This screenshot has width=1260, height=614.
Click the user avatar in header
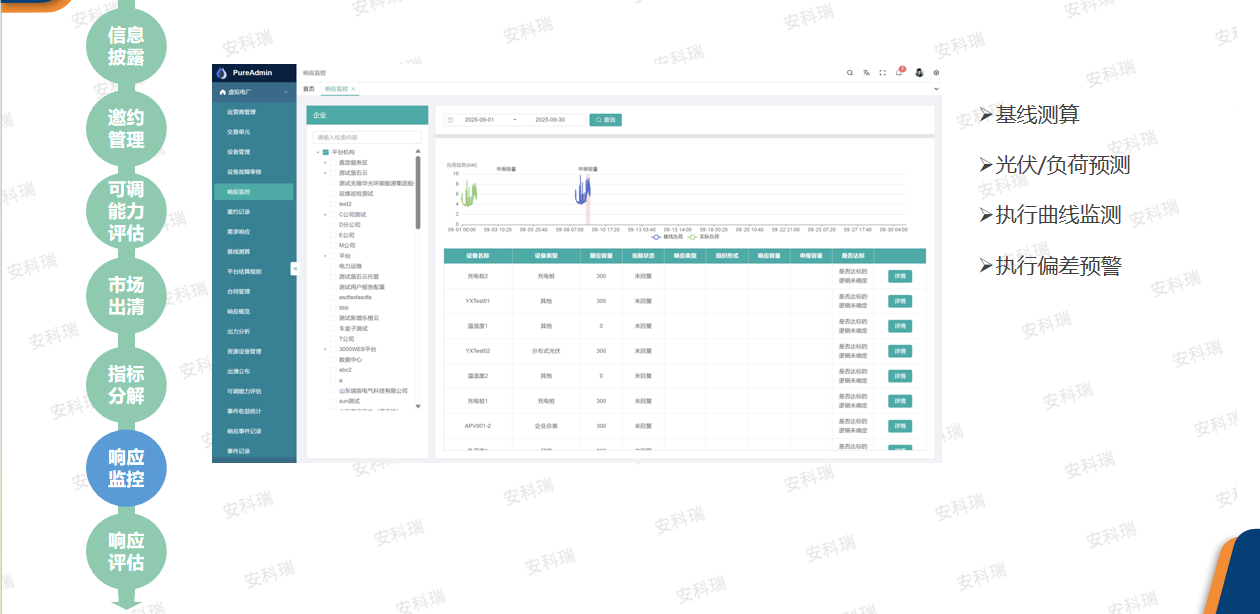pyautogui.click(x=919, y=72)
